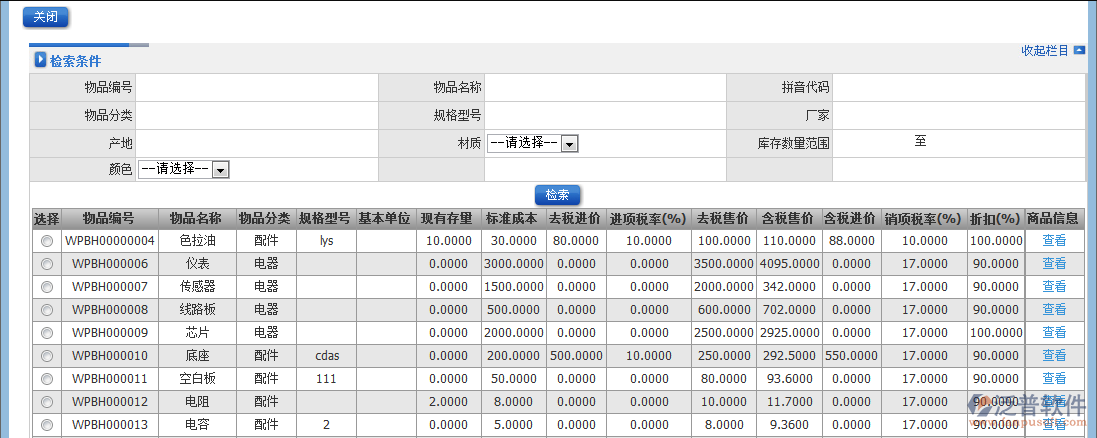
Task: Click the 现有存量 column header
Action: [x=448, y=218]
